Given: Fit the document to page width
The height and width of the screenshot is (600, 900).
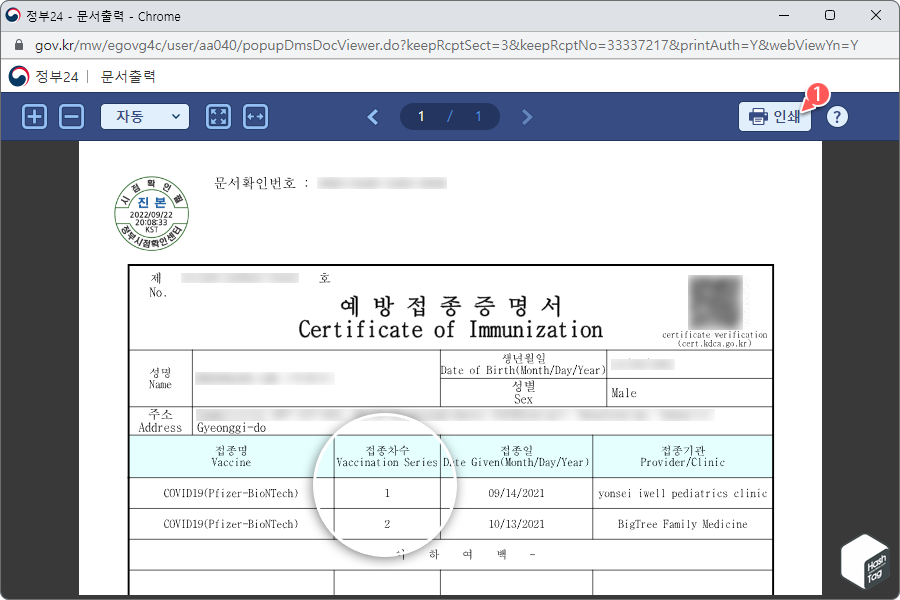Looking at the screenshot, I should [x=255, y=116].
